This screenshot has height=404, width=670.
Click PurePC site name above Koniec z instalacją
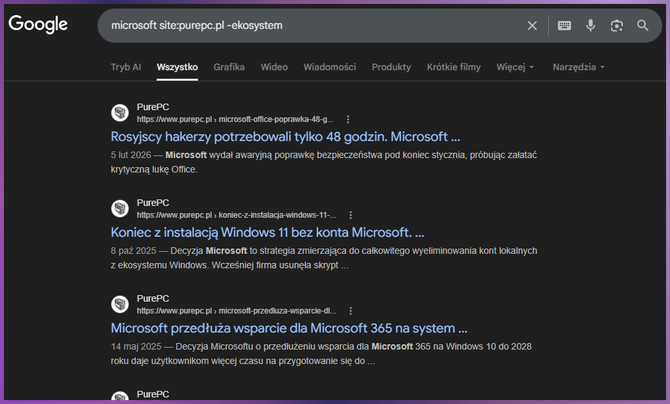point(153,203)
